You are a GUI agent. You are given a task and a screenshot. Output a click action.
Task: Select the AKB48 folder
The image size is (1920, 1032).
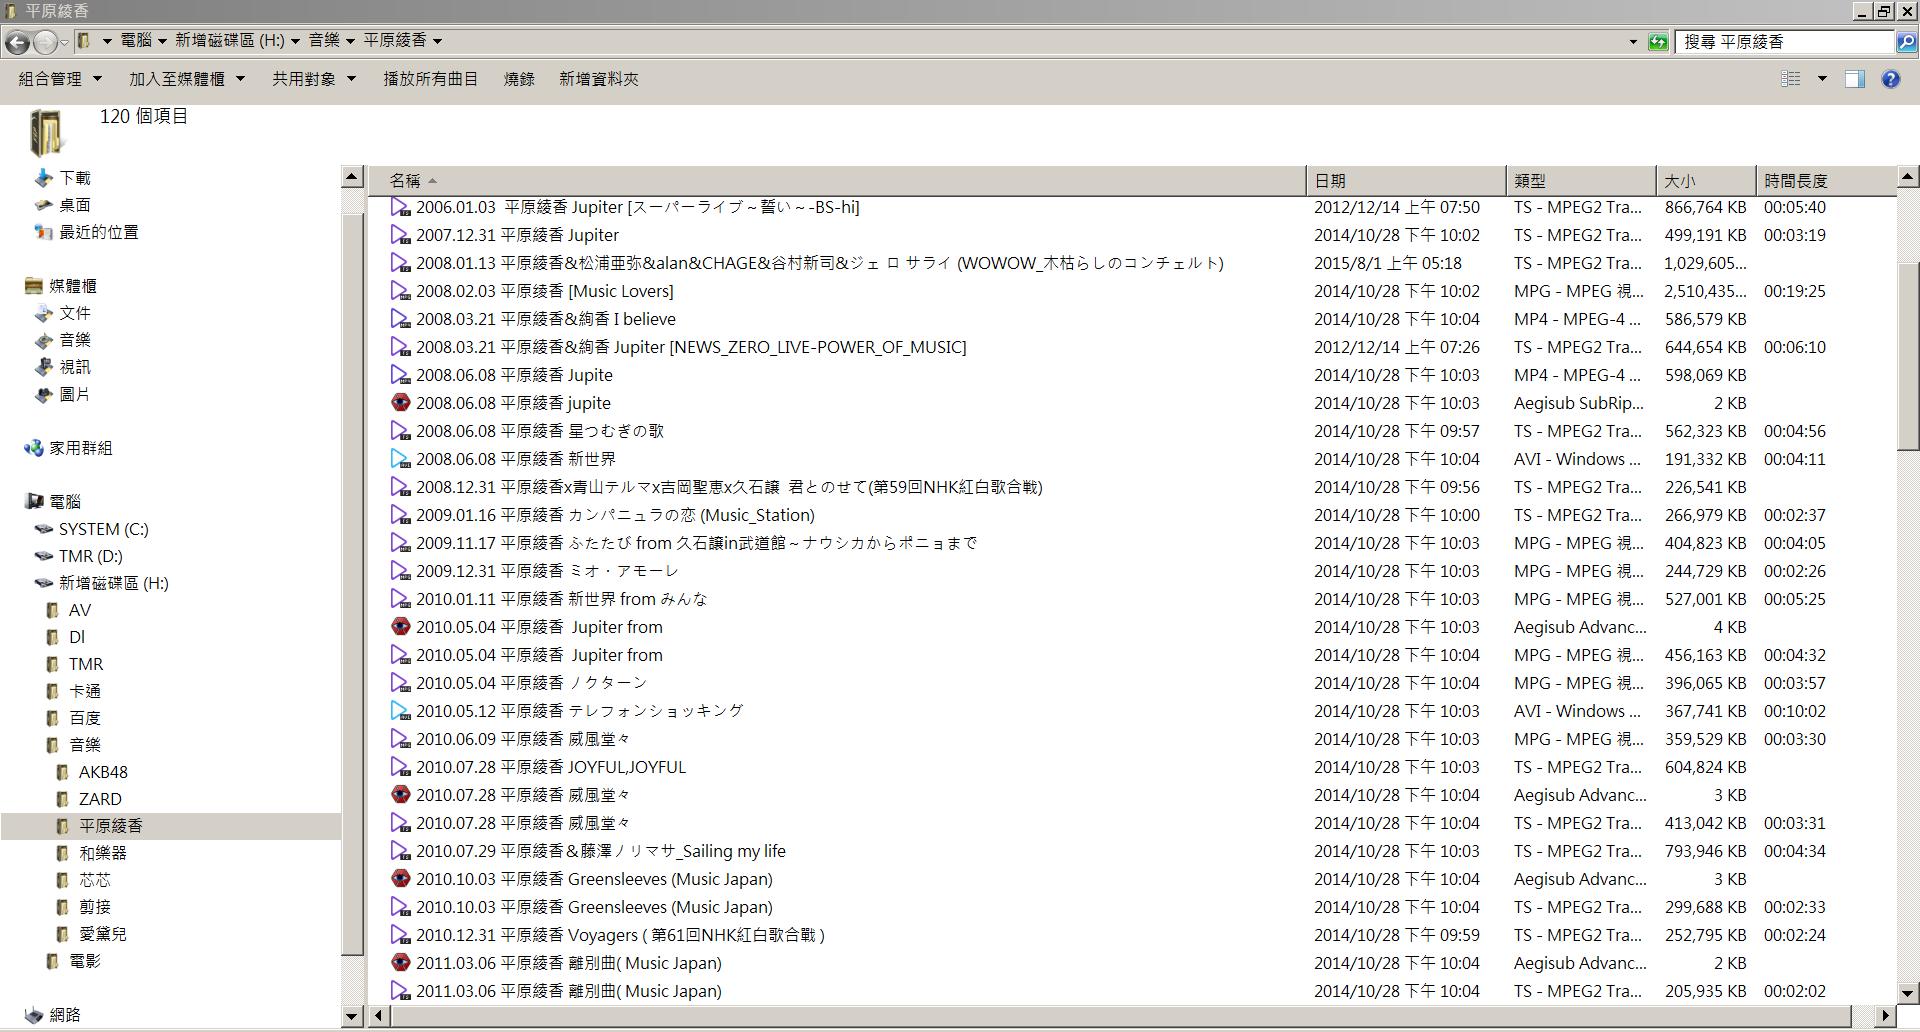tap(103, 772)
